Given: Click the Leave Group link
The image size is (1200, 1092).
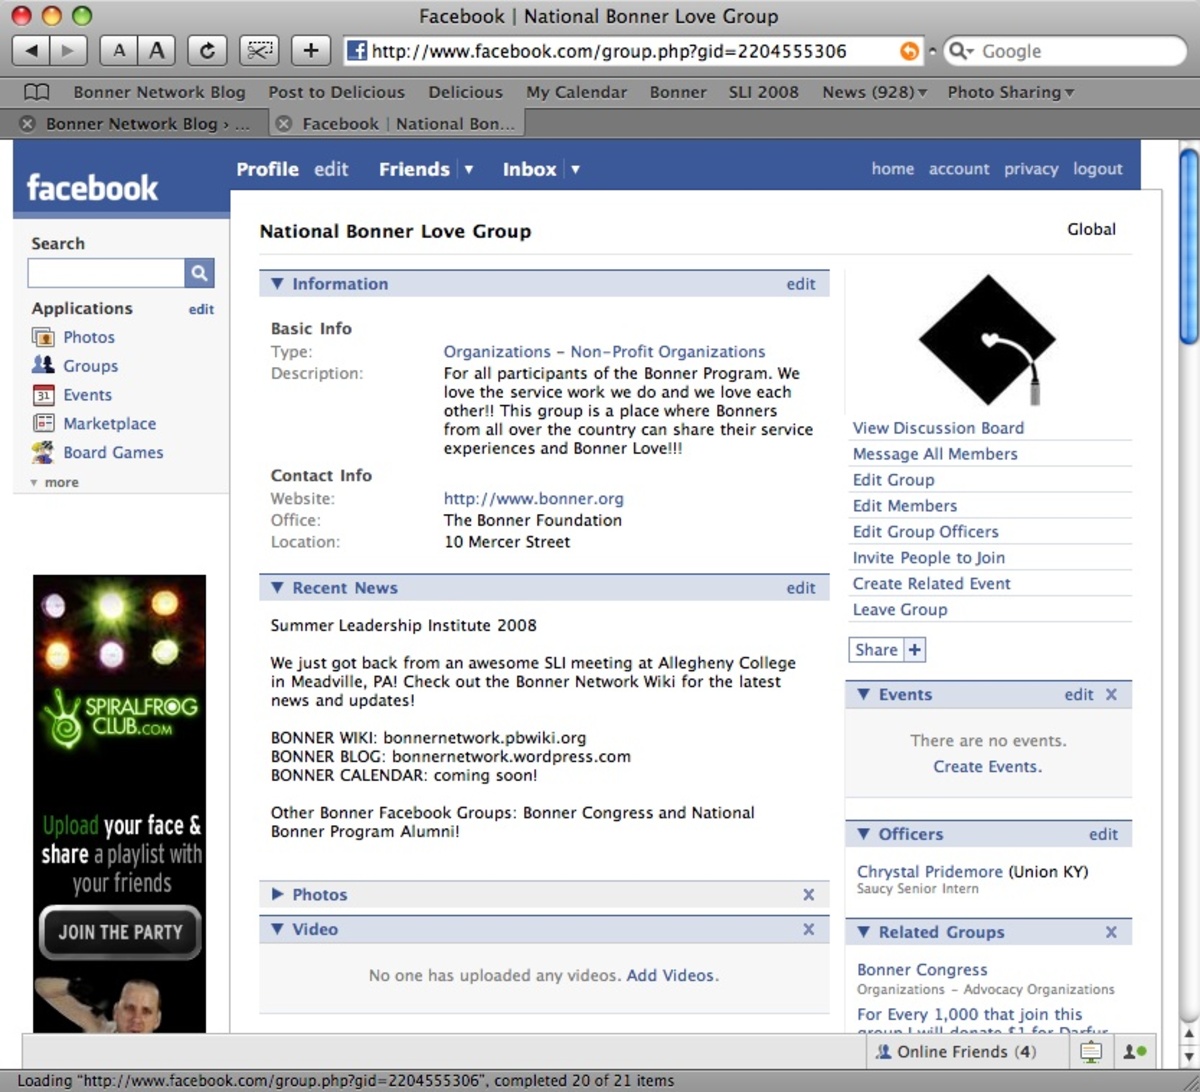Looking at the screenshot, I should click(899, 610).
